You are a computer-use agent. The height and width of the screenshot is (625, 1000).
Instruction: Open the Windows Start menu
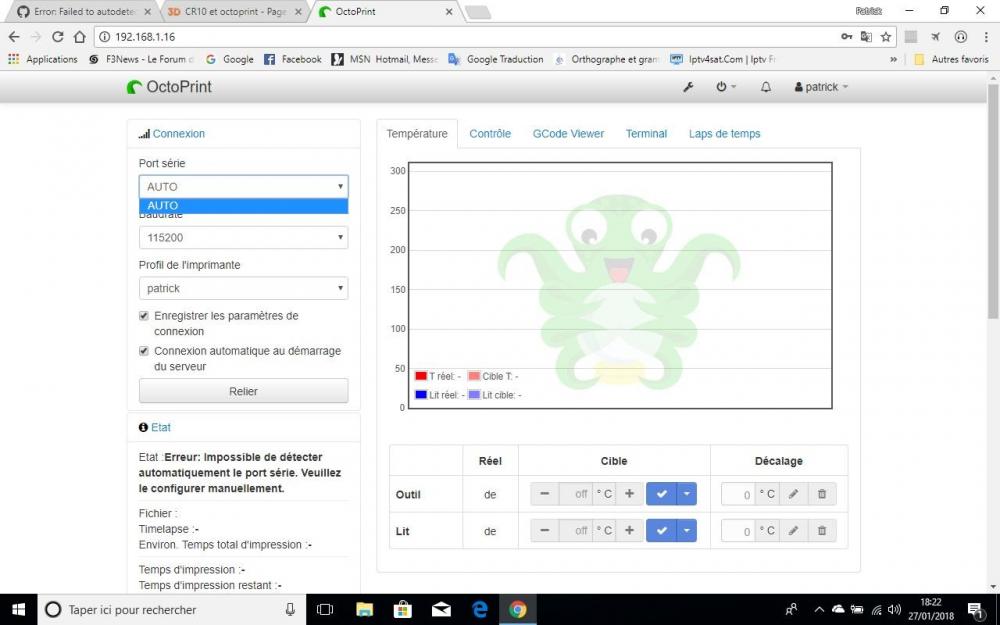click(18, 610)
